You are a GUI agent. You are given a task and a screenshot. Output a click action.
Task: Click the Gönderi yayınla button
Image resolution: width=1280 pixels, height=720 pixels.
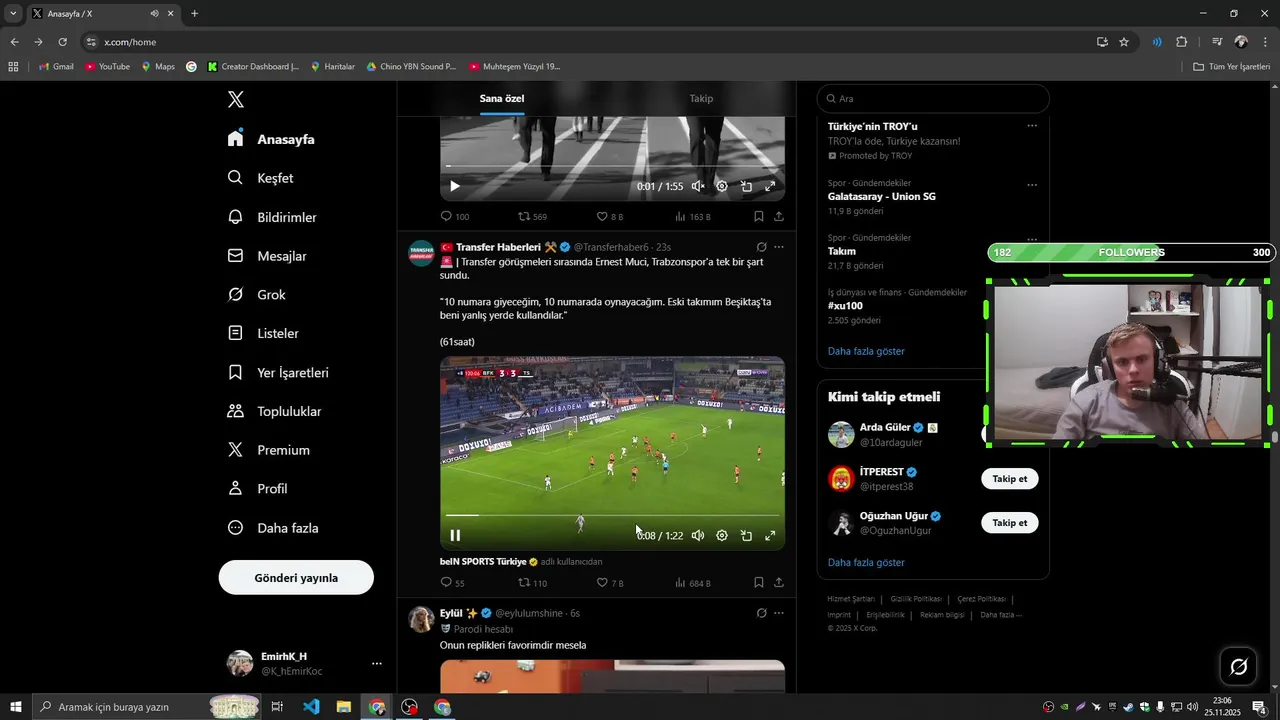coord(296,577)
